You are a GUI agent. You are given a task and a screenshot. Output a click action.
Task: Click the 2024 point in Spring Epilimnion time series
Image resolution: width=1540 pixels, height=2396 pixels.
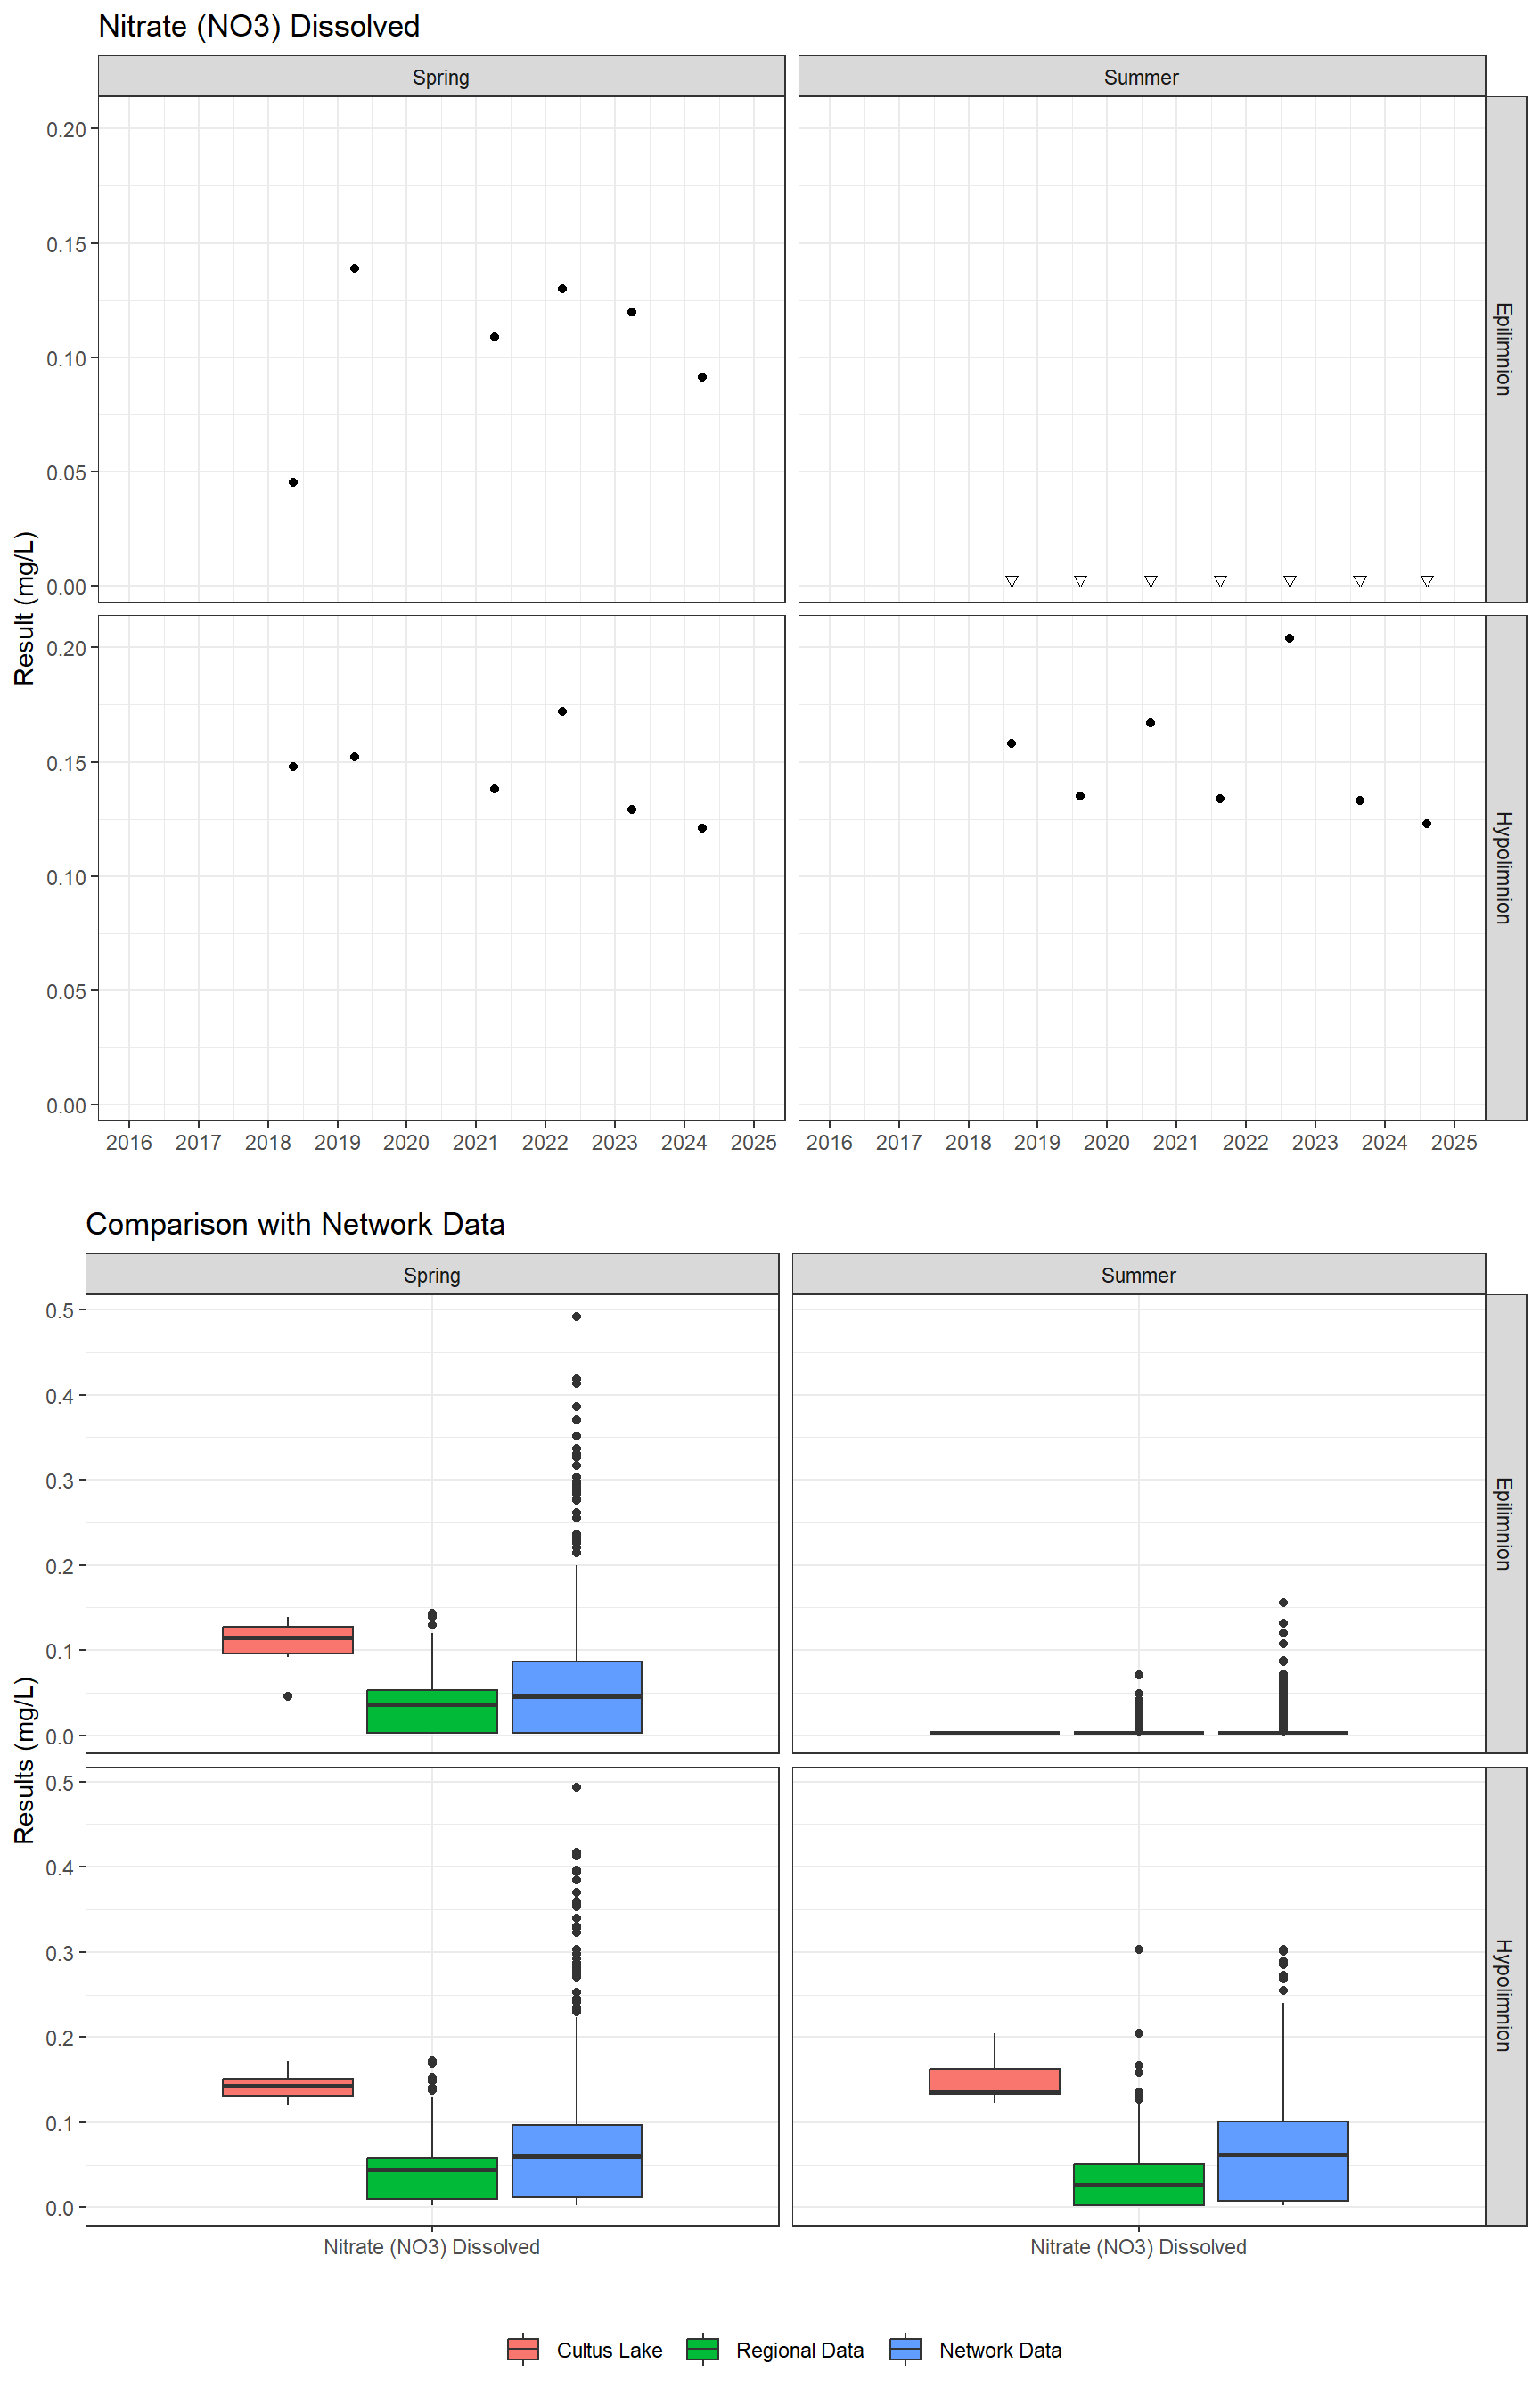click(703, 377)
